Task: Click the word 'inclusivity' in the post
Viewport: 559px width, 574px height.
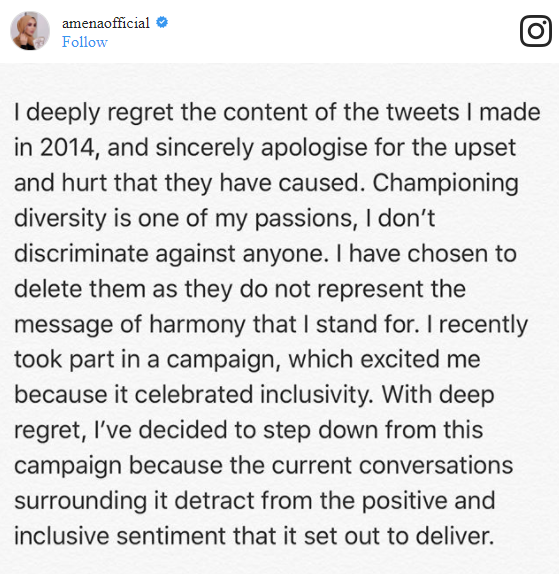Action: point(317,395)
